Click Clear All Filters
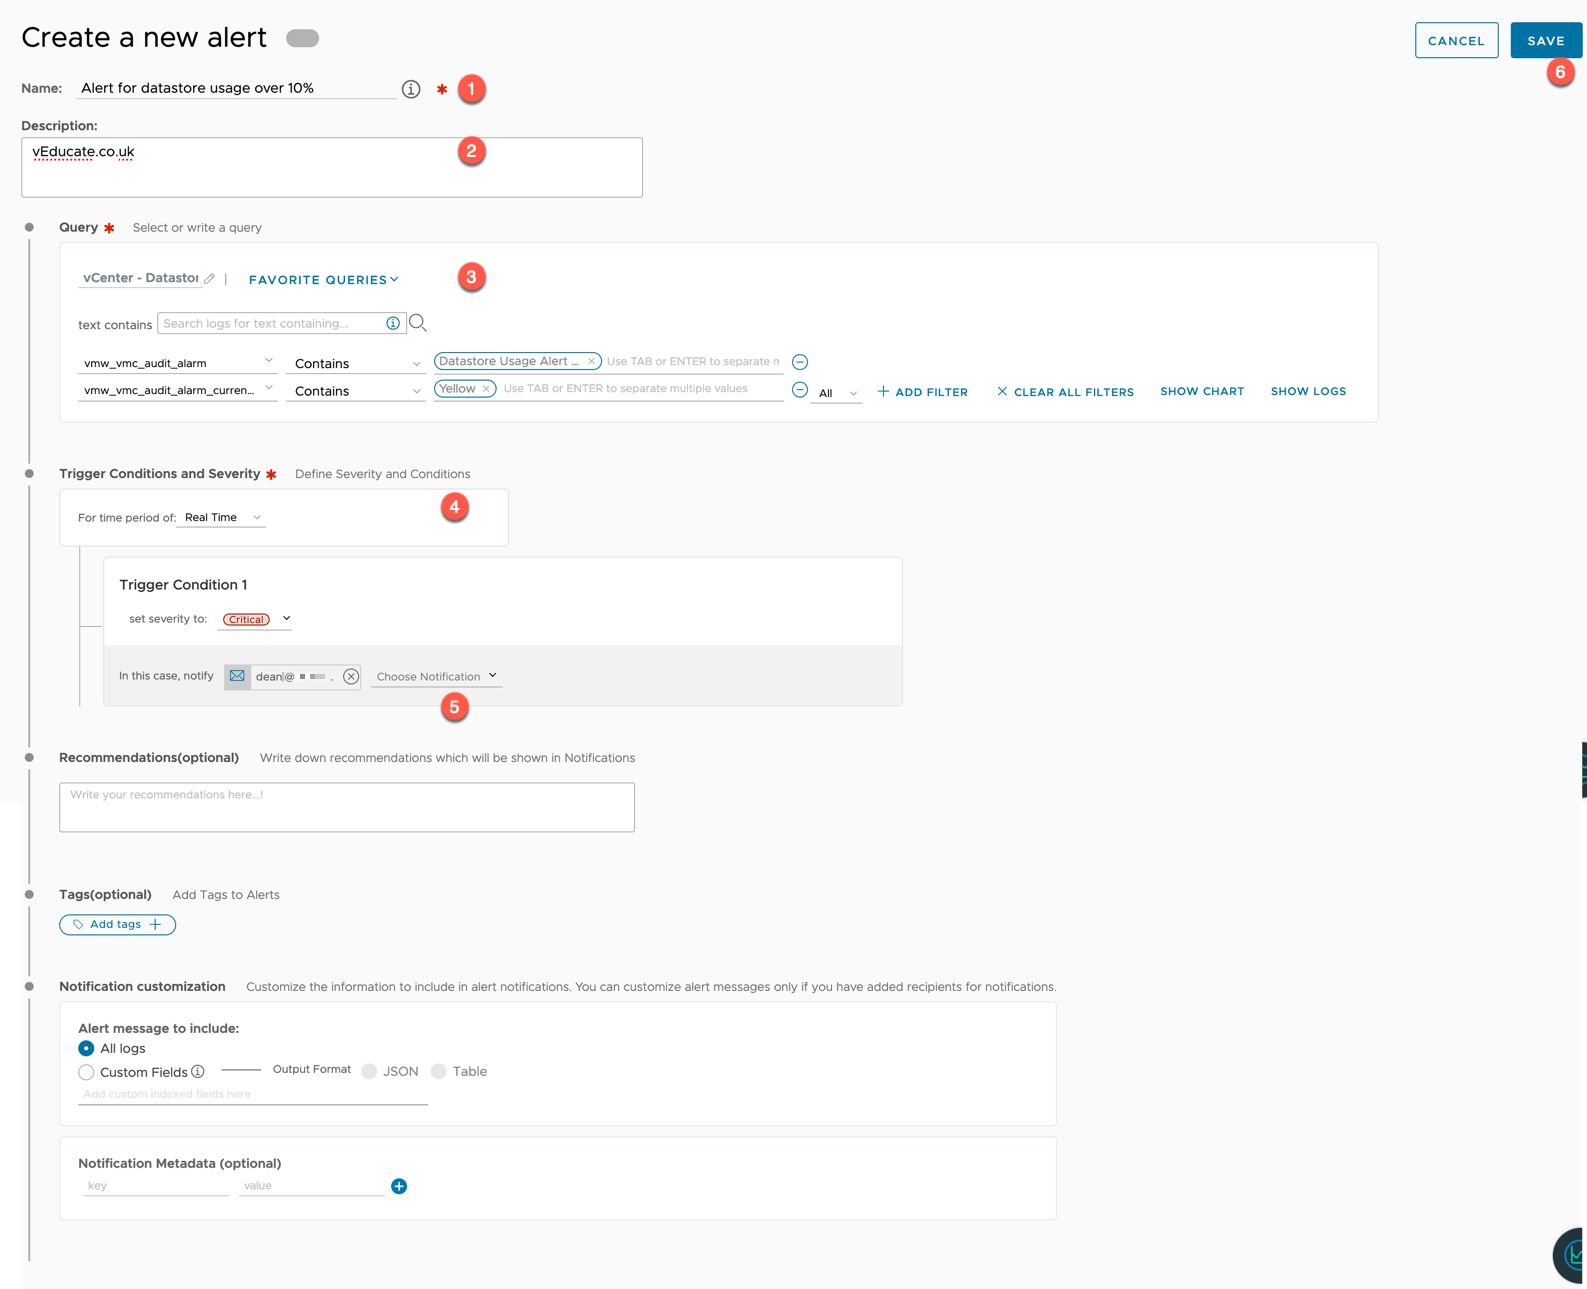 [1065, 392]
